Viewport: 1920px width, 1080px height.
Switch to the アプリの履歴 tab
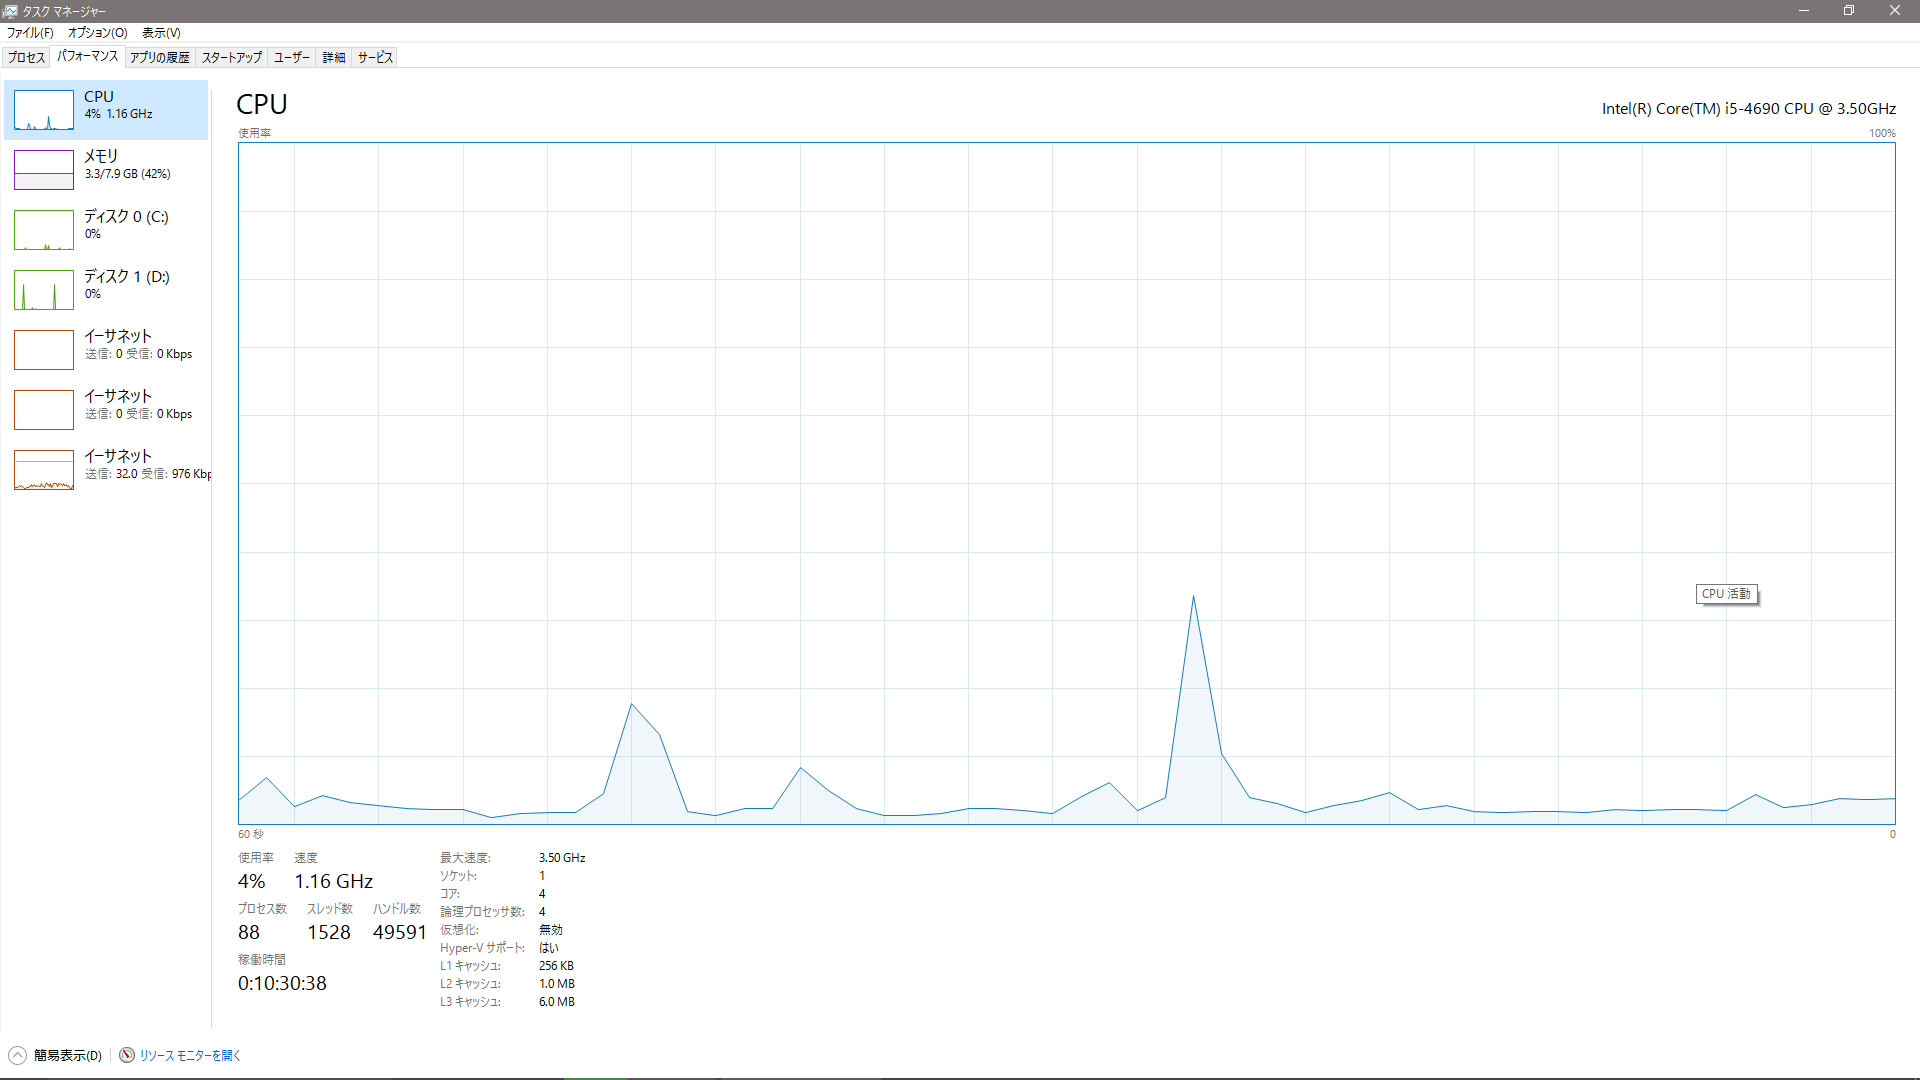(x=160, y=58)
